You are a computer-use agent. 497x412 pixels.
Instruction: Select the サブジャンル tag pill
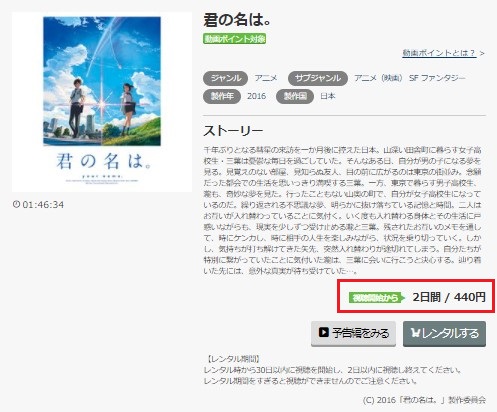point(318,78)
